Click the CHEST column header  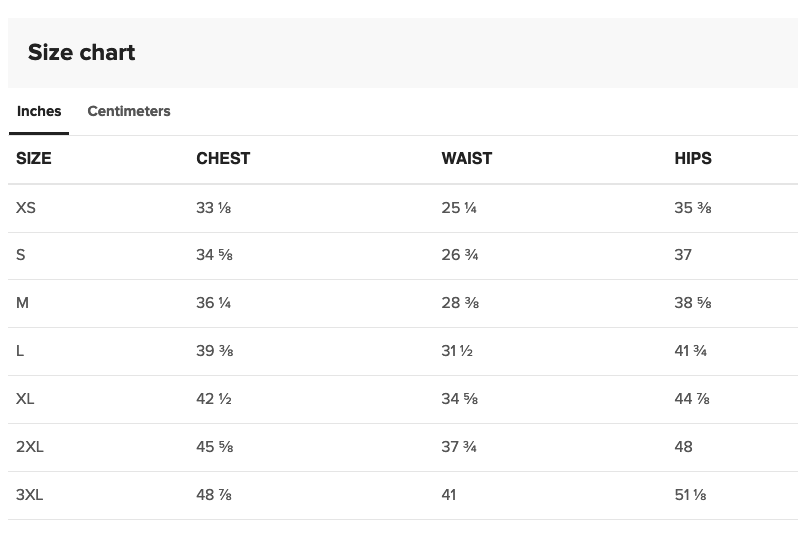[223, 158]
